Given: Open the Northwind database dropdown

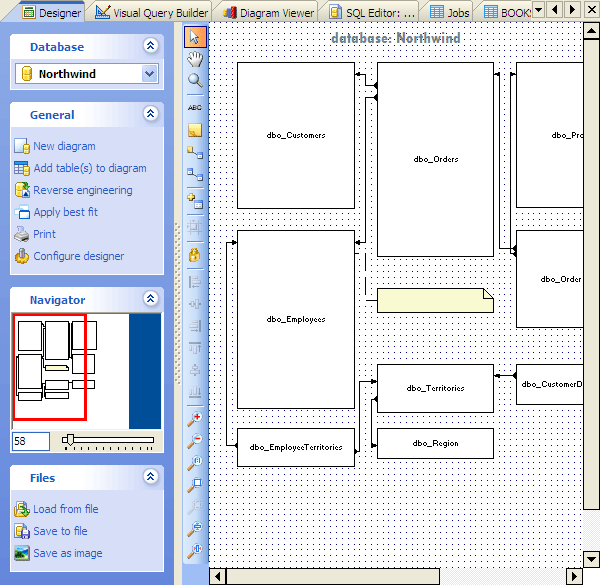Looking at the screenshot, I should click(150, 73).
